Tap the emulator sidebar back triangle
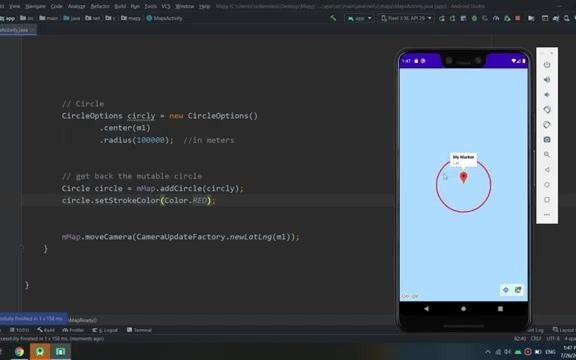The image size is (576, 360). [547, 170]
